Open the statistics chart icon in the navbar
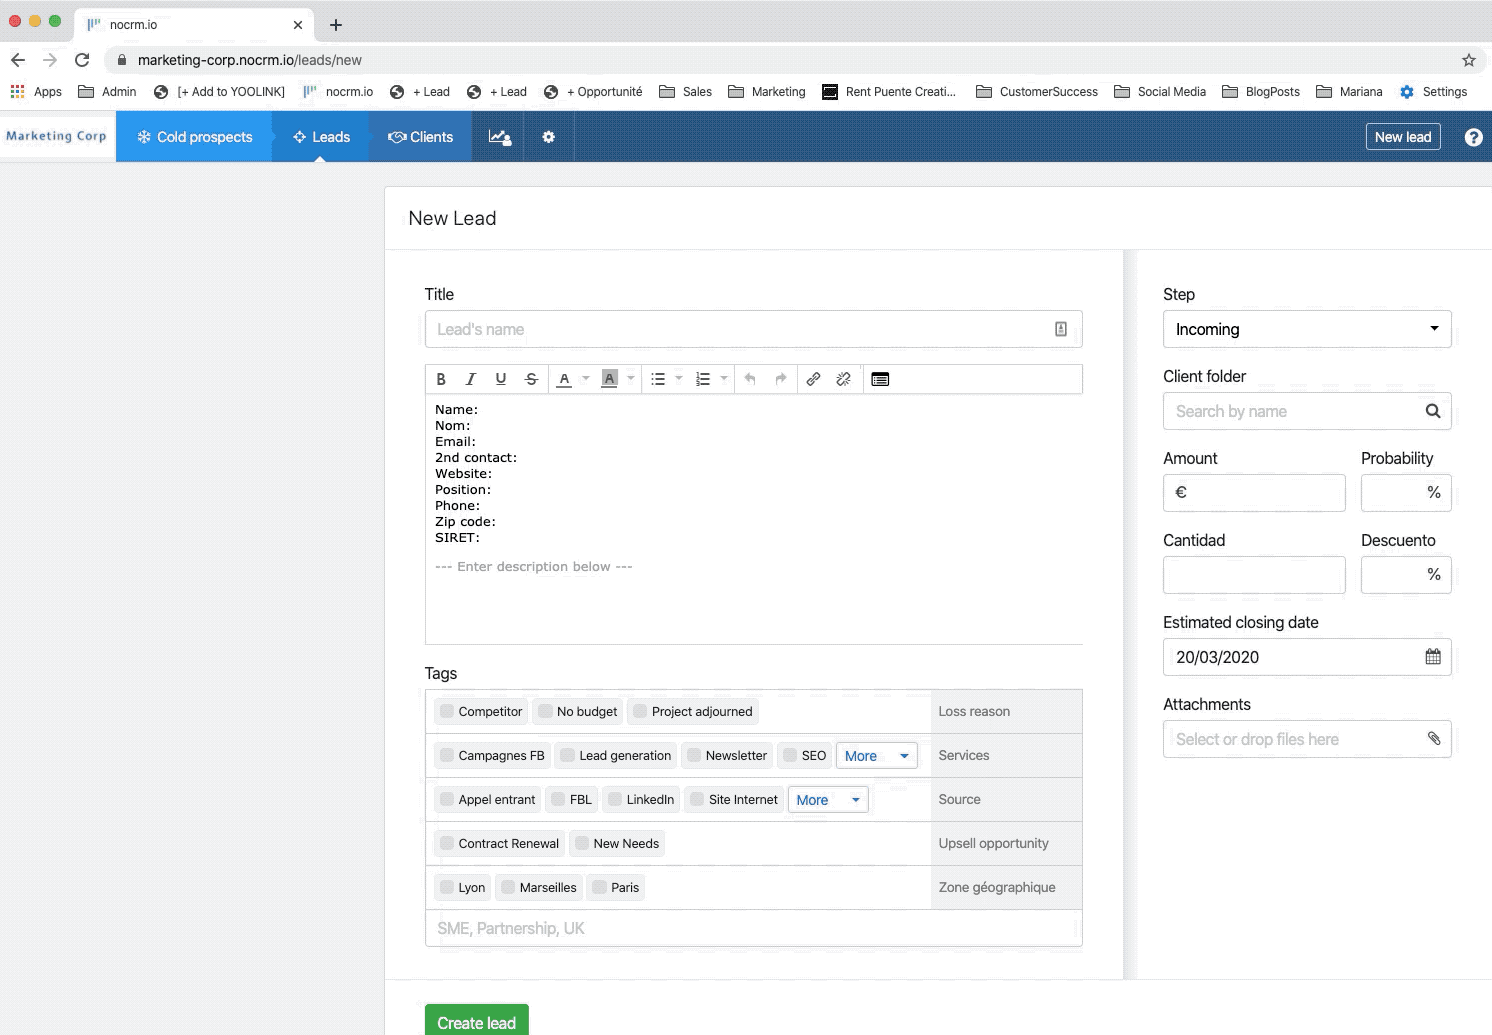Viewport: 1492px width, 1035px height. pyautogui.click(x=500, y=137)
